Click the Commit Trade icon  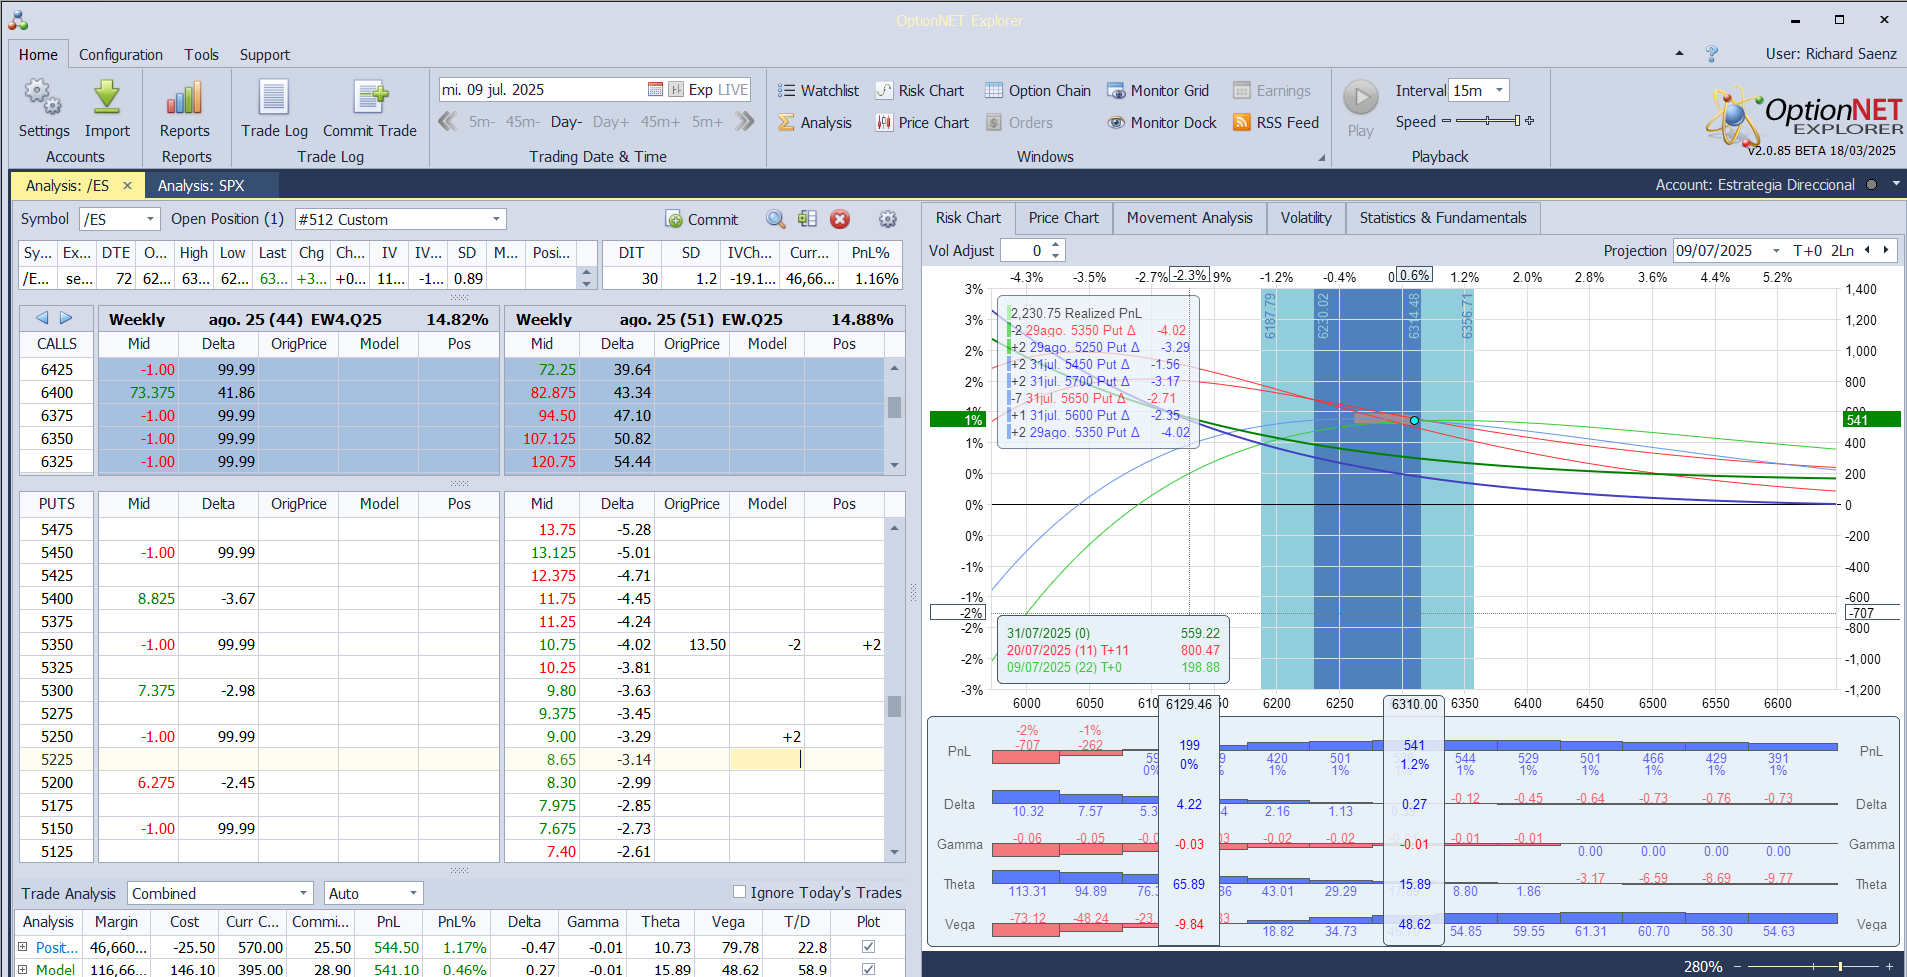tap(370, 98)
